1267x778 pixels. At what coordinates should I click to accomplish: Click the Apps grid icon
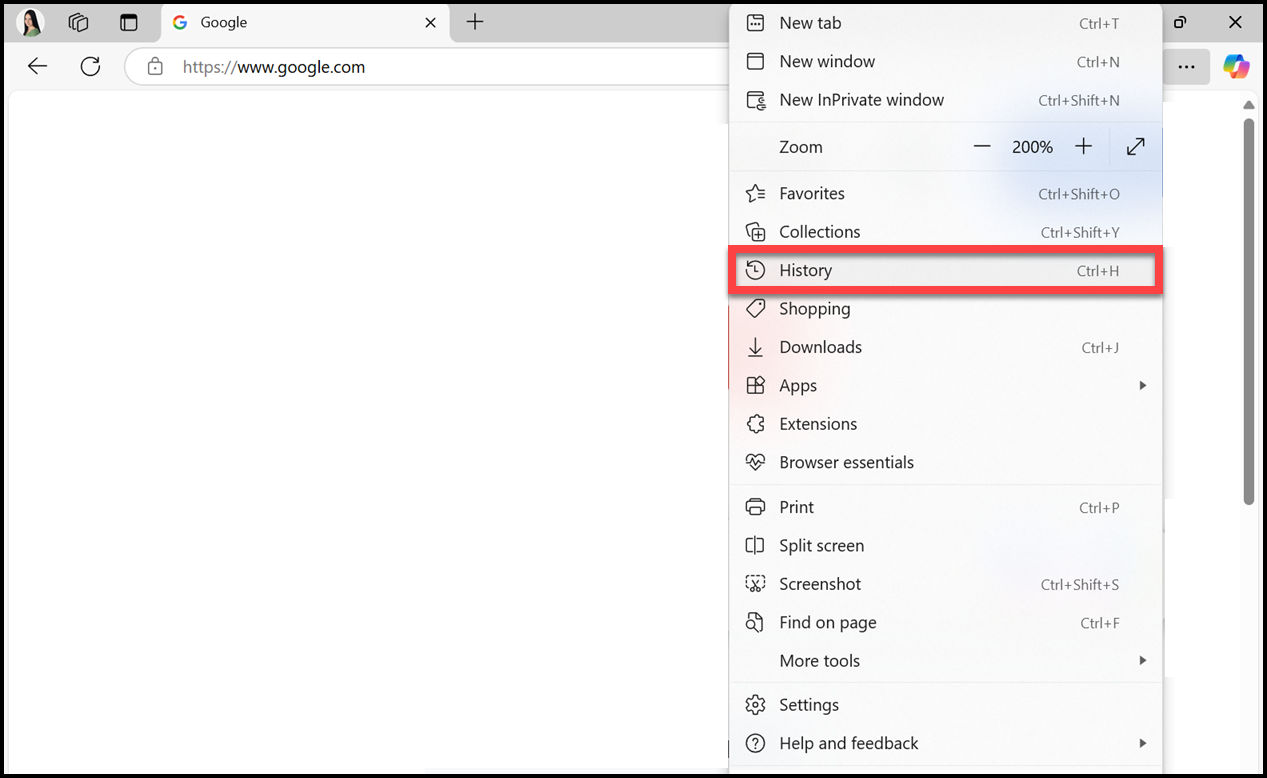click(756, 386)
